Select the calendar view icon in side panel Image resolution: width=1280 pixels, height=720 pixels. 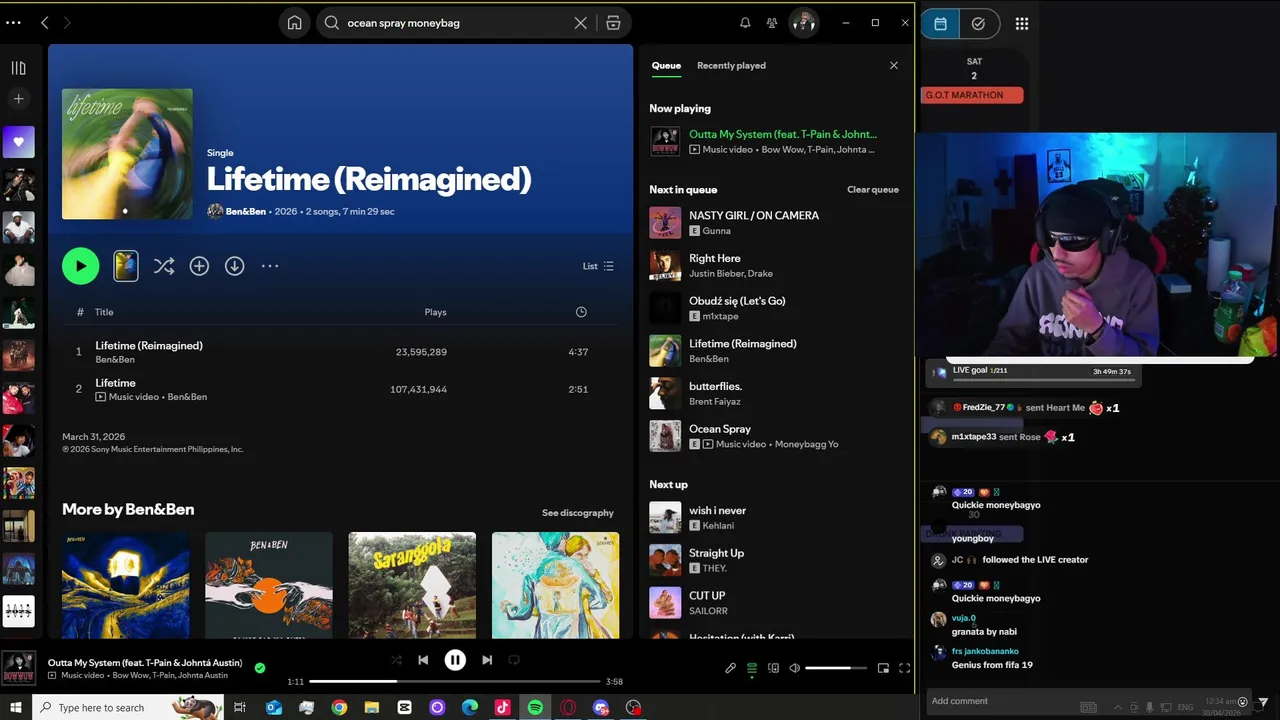tap(940, 24)
